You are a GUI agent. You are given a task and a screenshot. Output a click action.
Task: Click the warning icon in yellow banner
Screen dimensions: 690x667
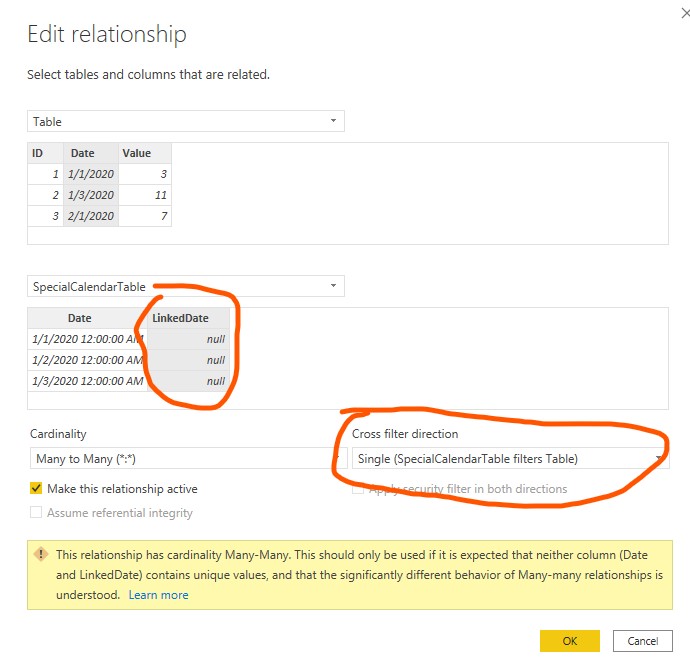click(x=41, y=554)
